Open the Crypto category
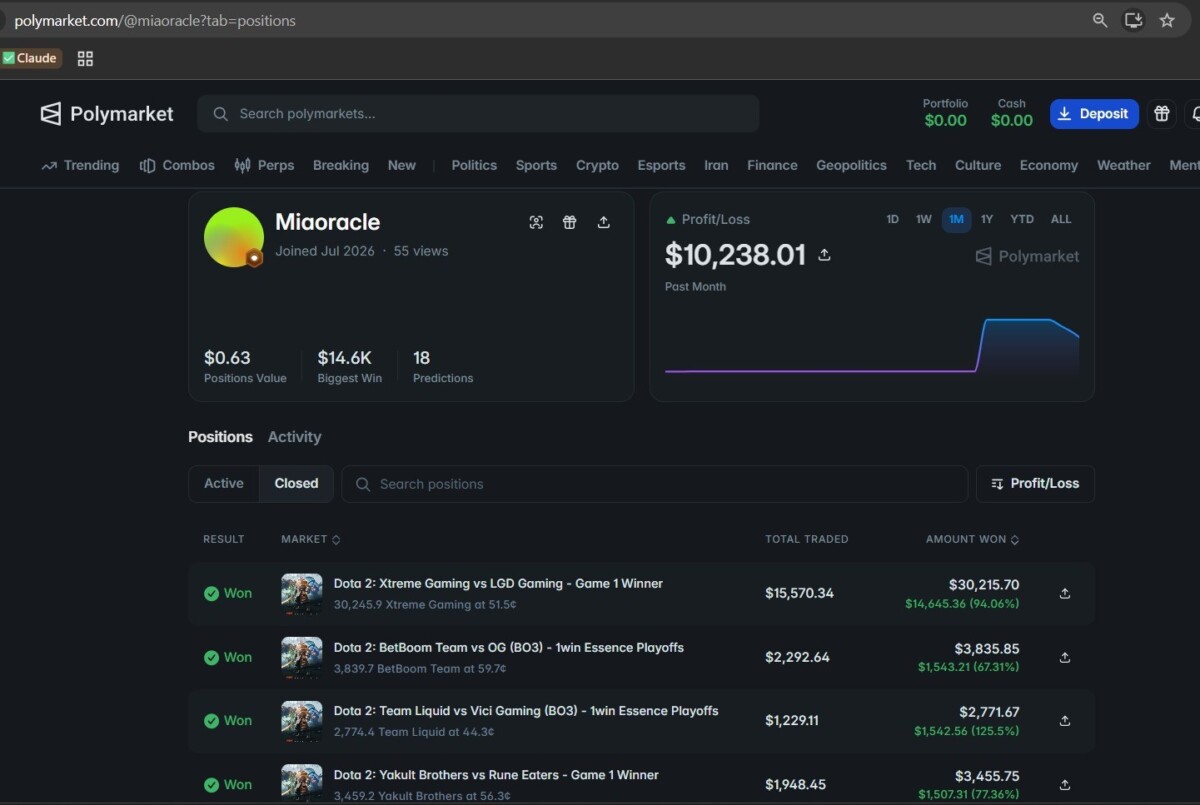The width and height of the screenshot is (1200, 805). tap(597, 166)
